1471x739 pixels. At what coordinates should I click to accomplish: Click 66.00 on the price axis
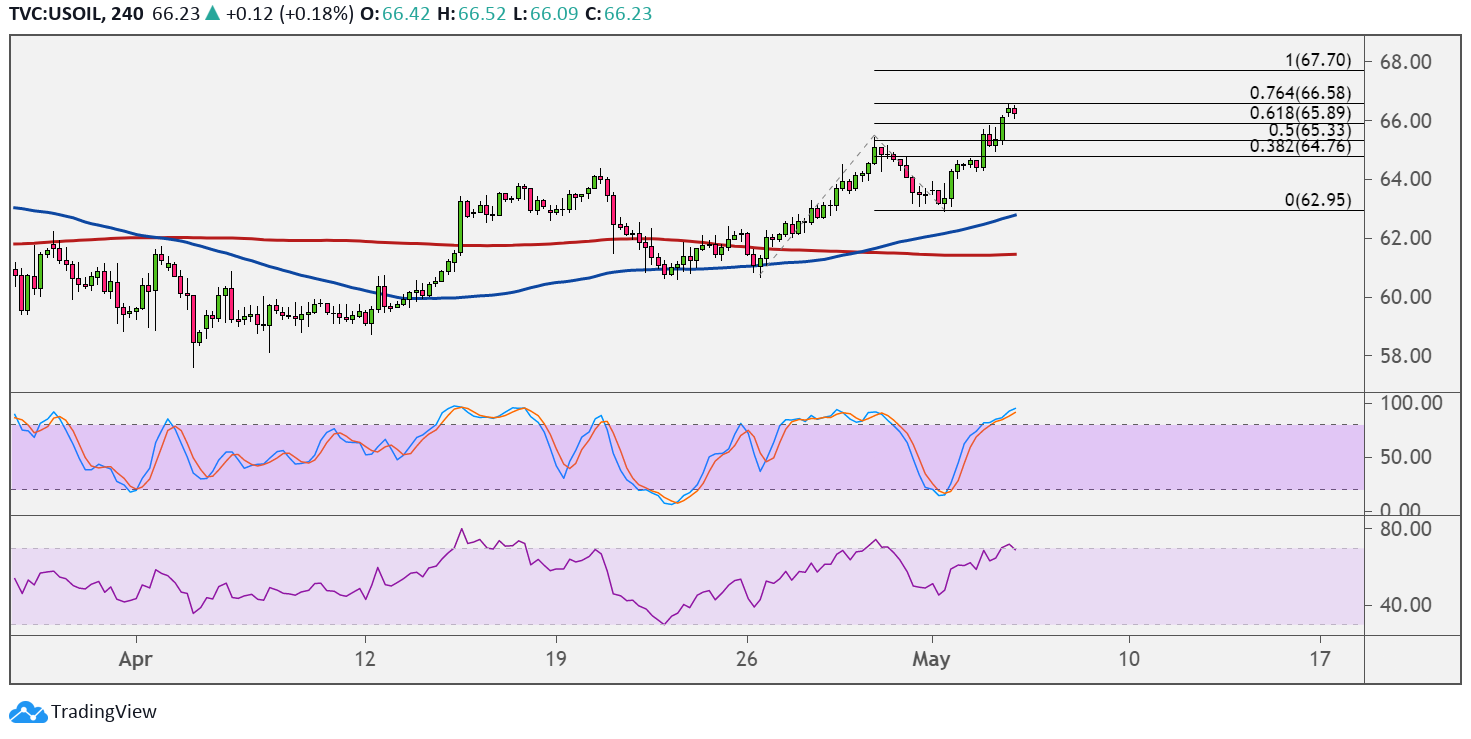1407,121
